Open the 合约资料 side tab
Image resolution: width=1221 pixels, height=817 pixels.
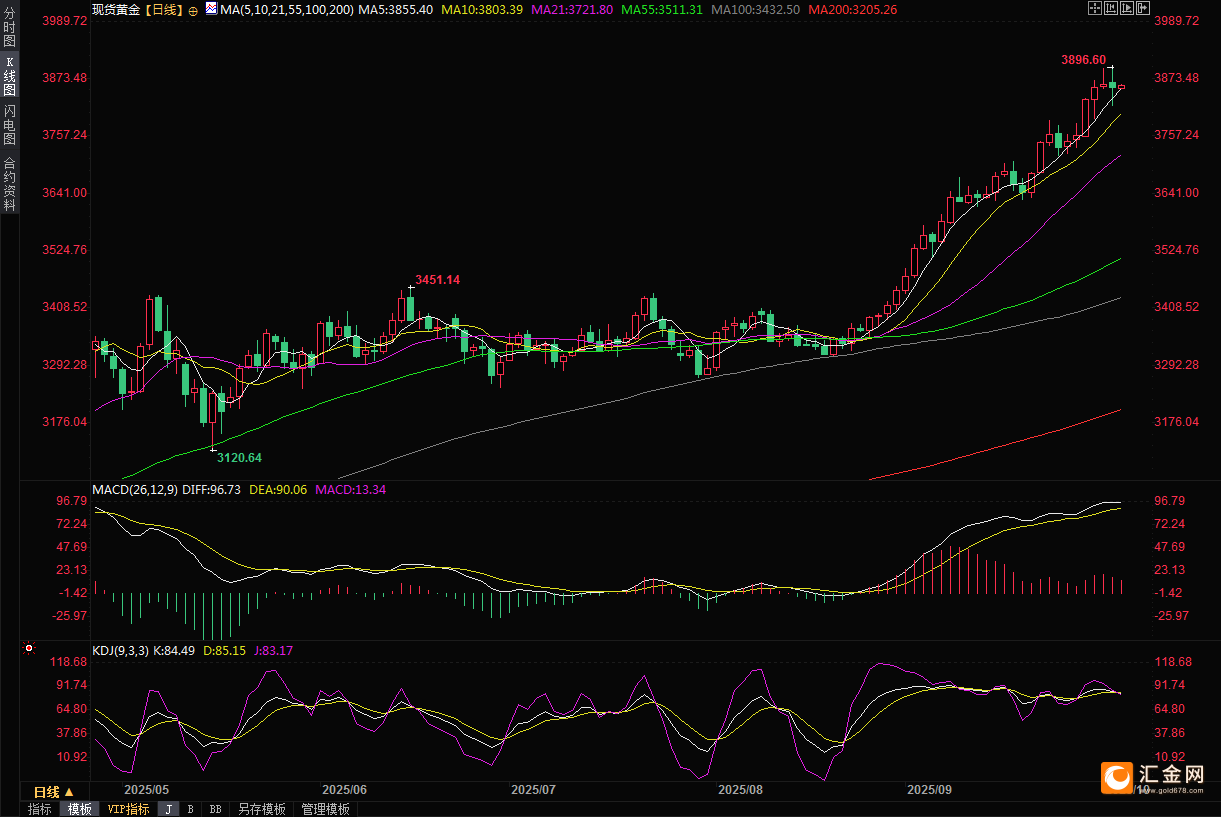pos(9,183)
